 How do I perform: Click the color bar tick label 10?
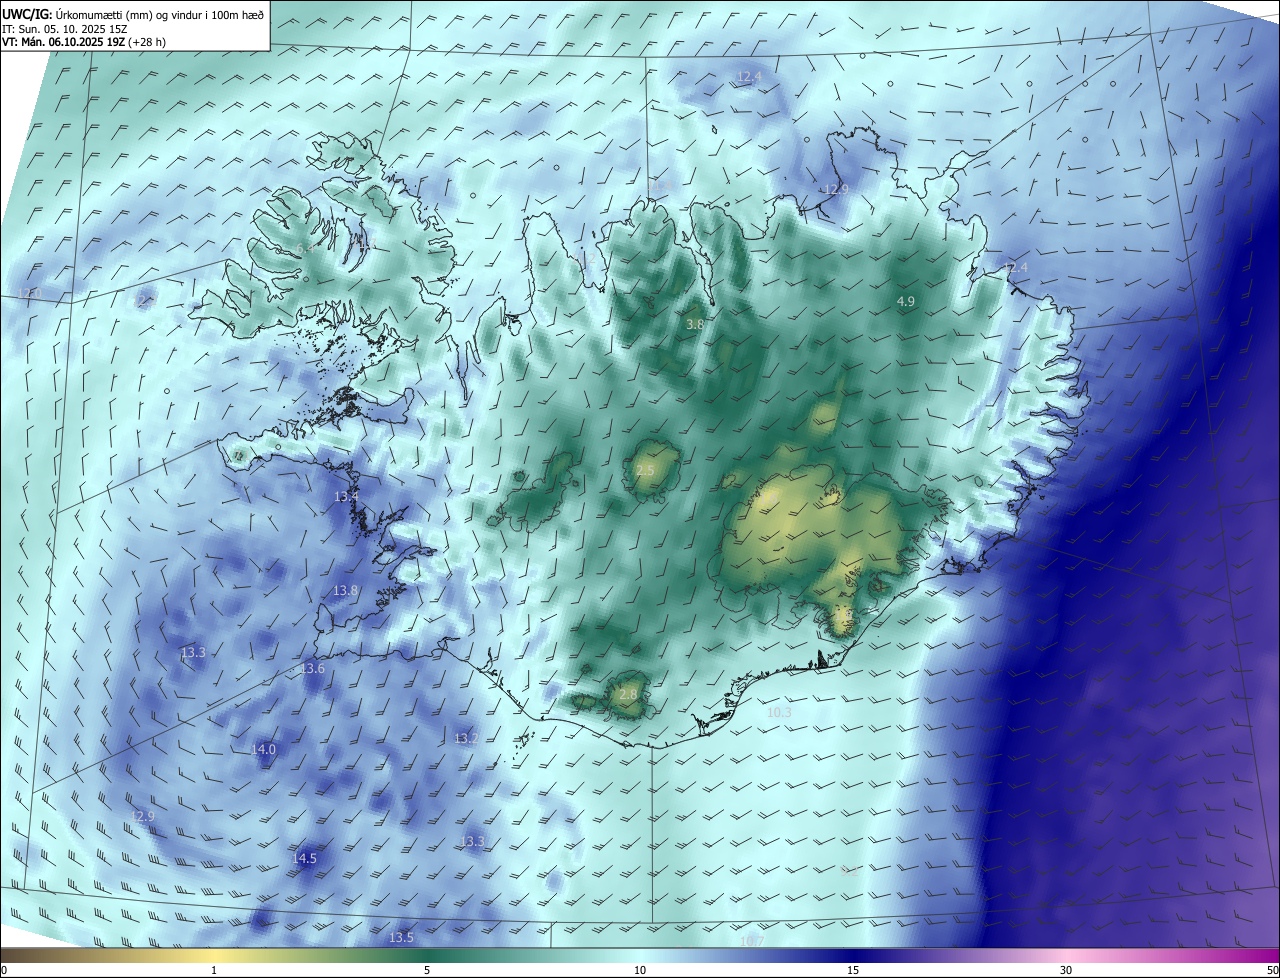pos(640,971)
